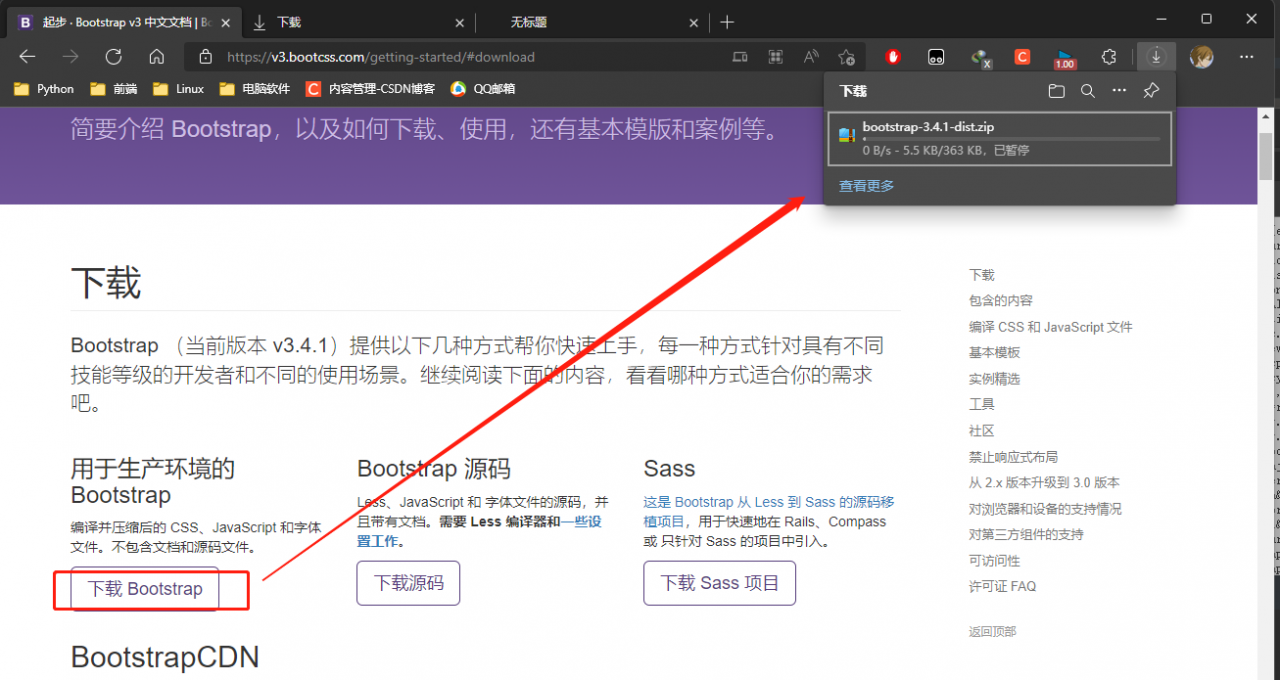This screenshot has width=1280, height=680.
Task: Go to 下载 in the sidebar navigation
Action: click(982, 275)
